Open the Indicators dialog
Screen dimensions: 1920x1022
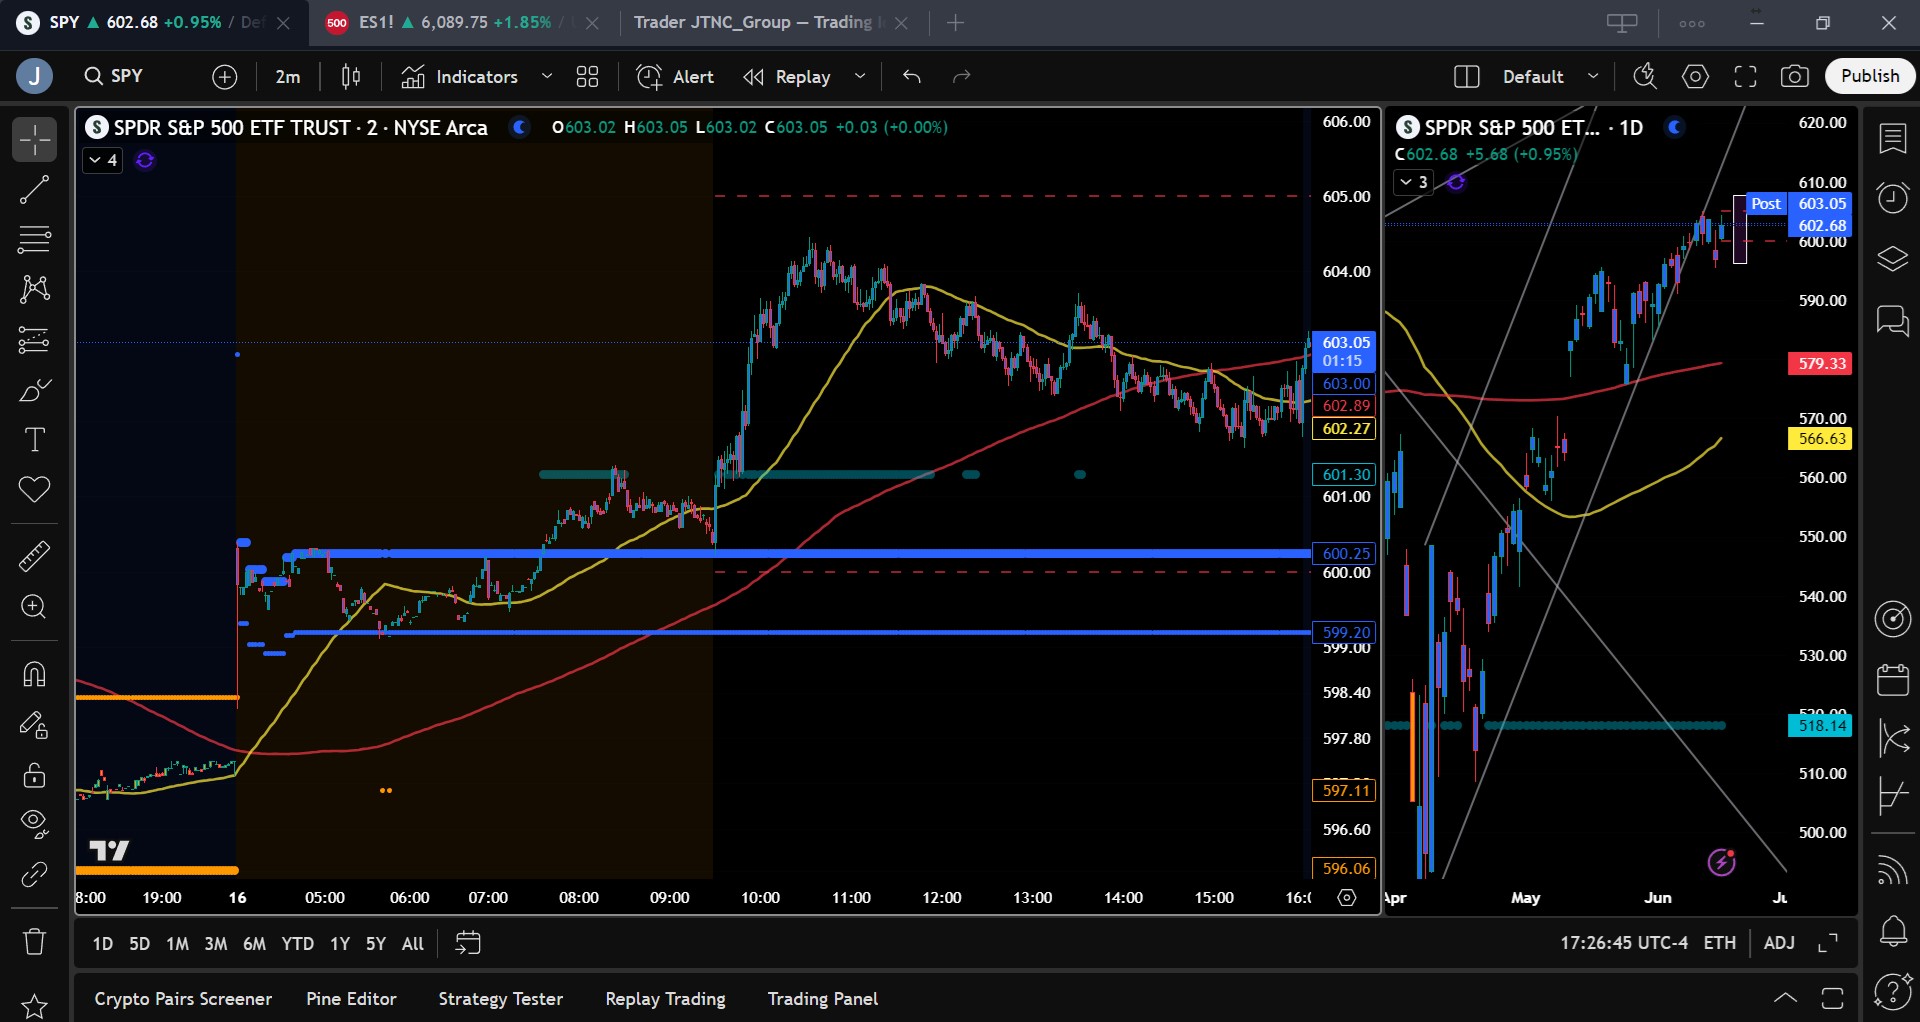pos(460,76)
